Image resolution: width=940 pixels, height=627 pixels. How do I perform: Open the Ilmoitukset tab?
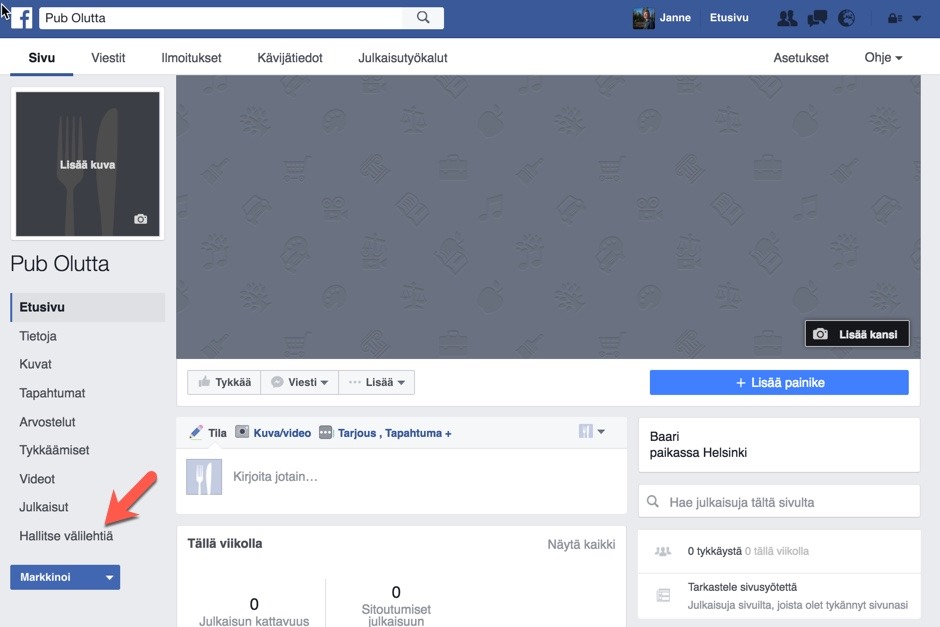point(191,58)
